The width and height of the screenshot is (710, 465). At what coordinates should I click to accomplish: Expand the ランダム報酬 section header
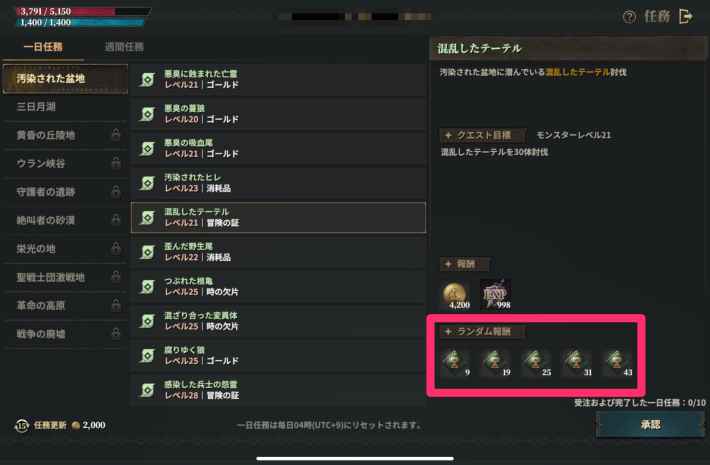(x=482, y=331)
